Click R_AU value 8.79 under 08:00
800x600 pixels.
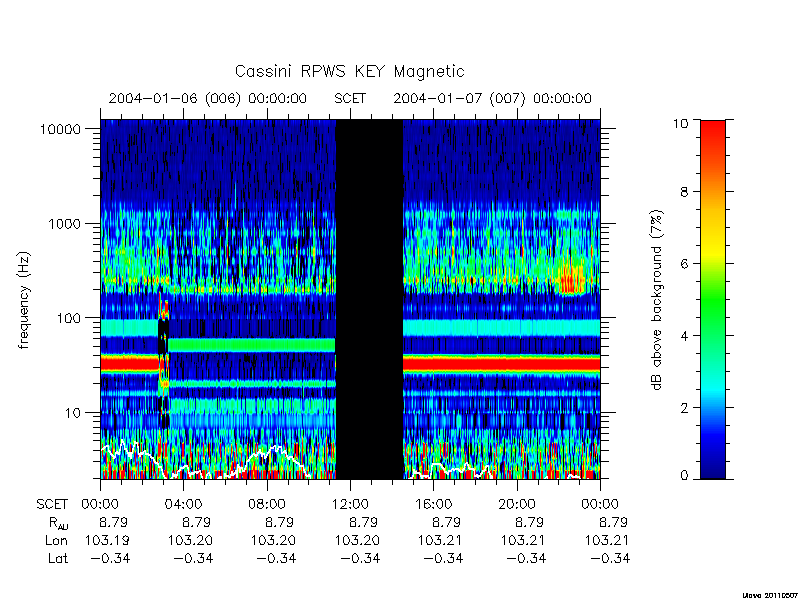(280, 522)
